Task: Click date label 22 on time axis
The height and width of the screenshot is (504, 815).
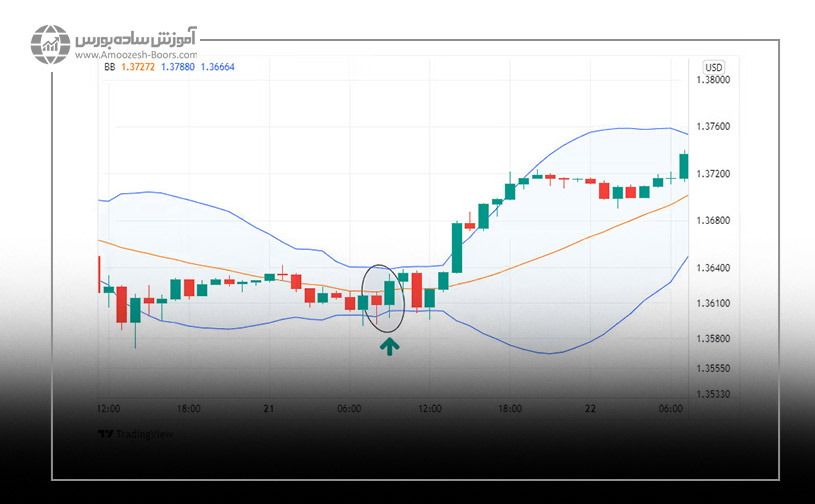Action: point(591,409)
